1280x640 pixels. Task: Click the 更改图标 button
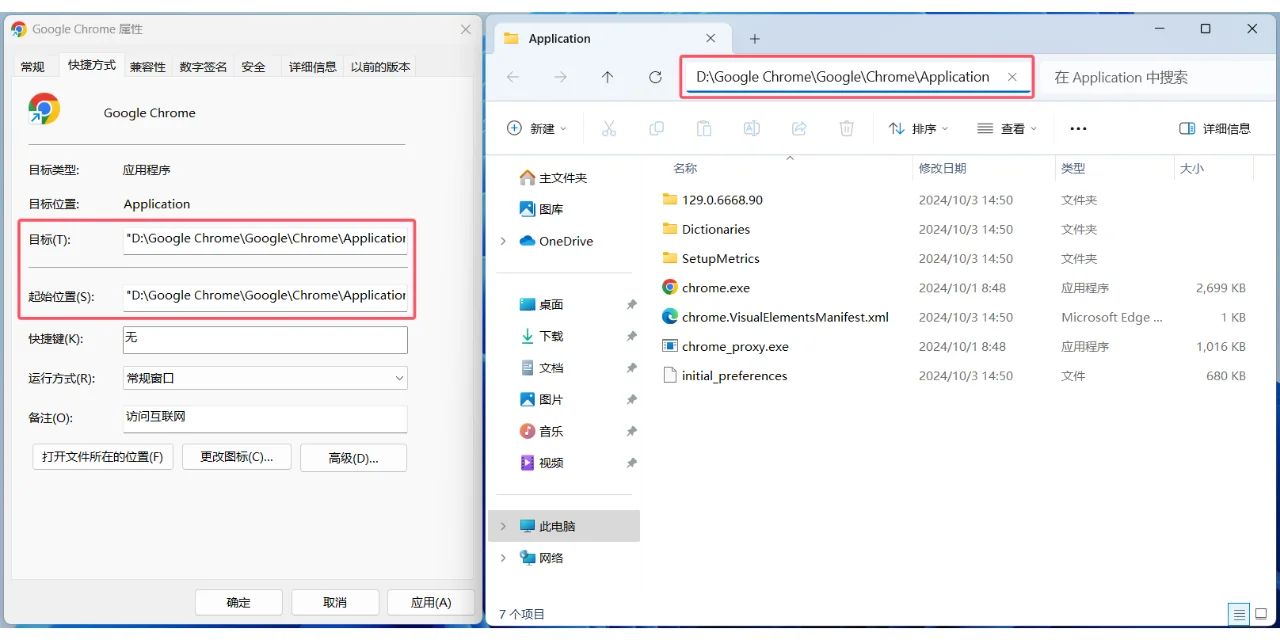tap(236, 457)
